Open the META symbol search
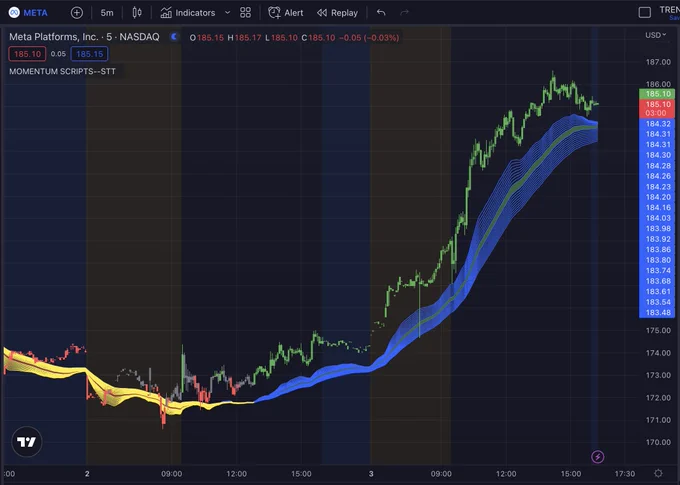 [x=28, y=13]
